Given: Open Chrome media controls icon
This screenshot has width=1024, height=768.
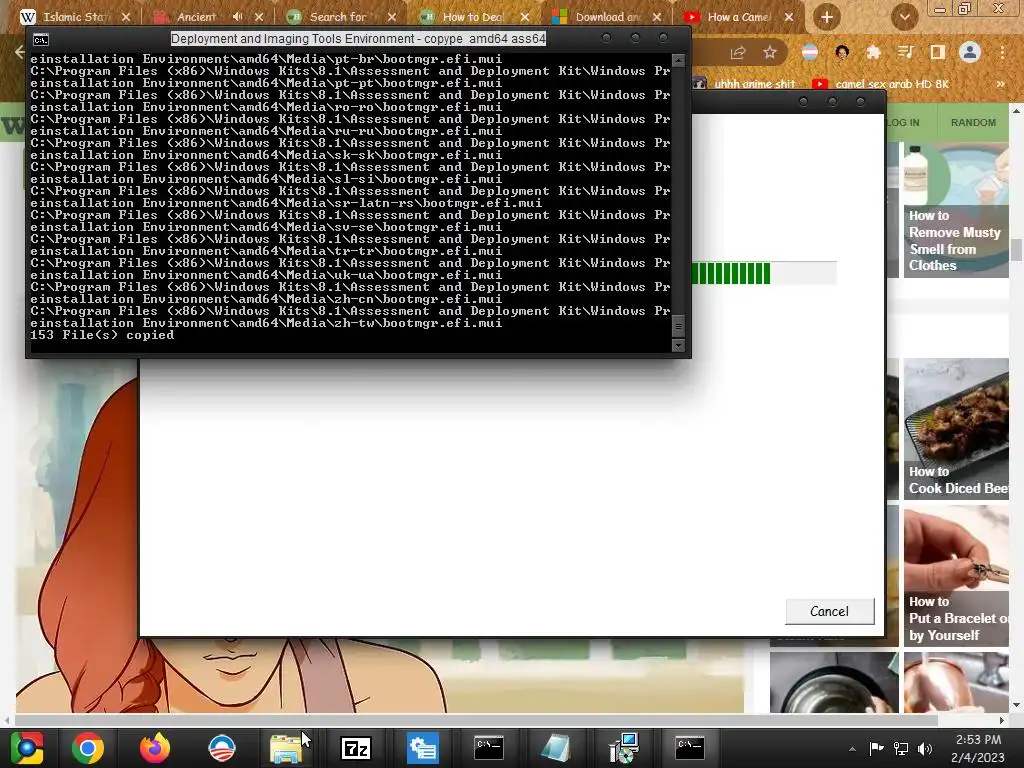Looking at the screenshot, I should [905, 52].
